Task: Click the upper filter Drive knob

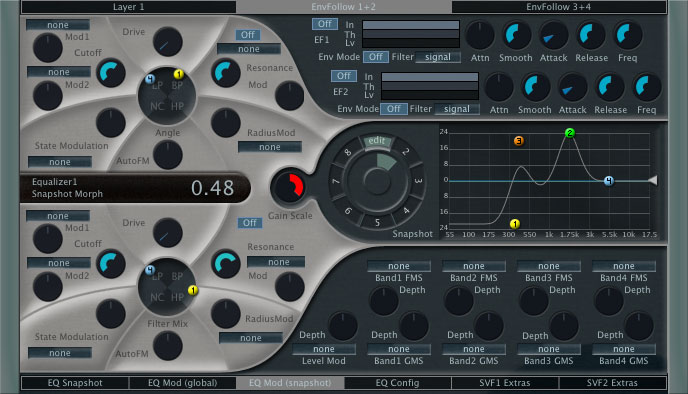Action: (x=168, y=42)
